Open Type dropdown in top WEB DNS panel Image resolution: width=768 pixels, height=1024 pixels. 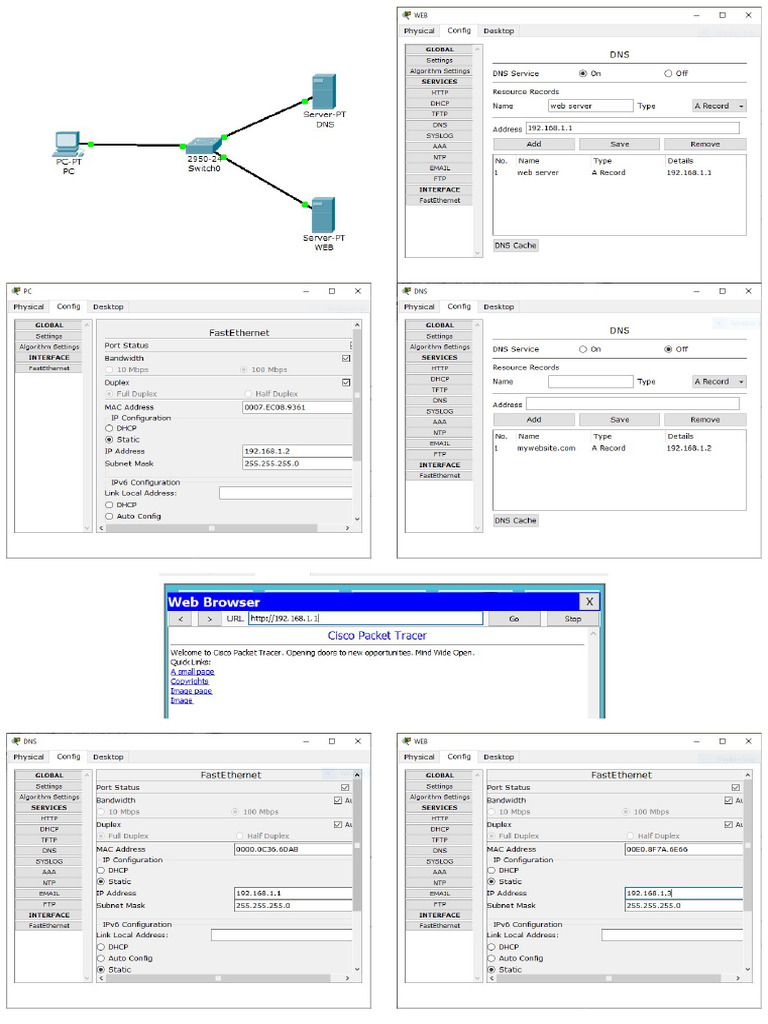(x=719, y=106)
